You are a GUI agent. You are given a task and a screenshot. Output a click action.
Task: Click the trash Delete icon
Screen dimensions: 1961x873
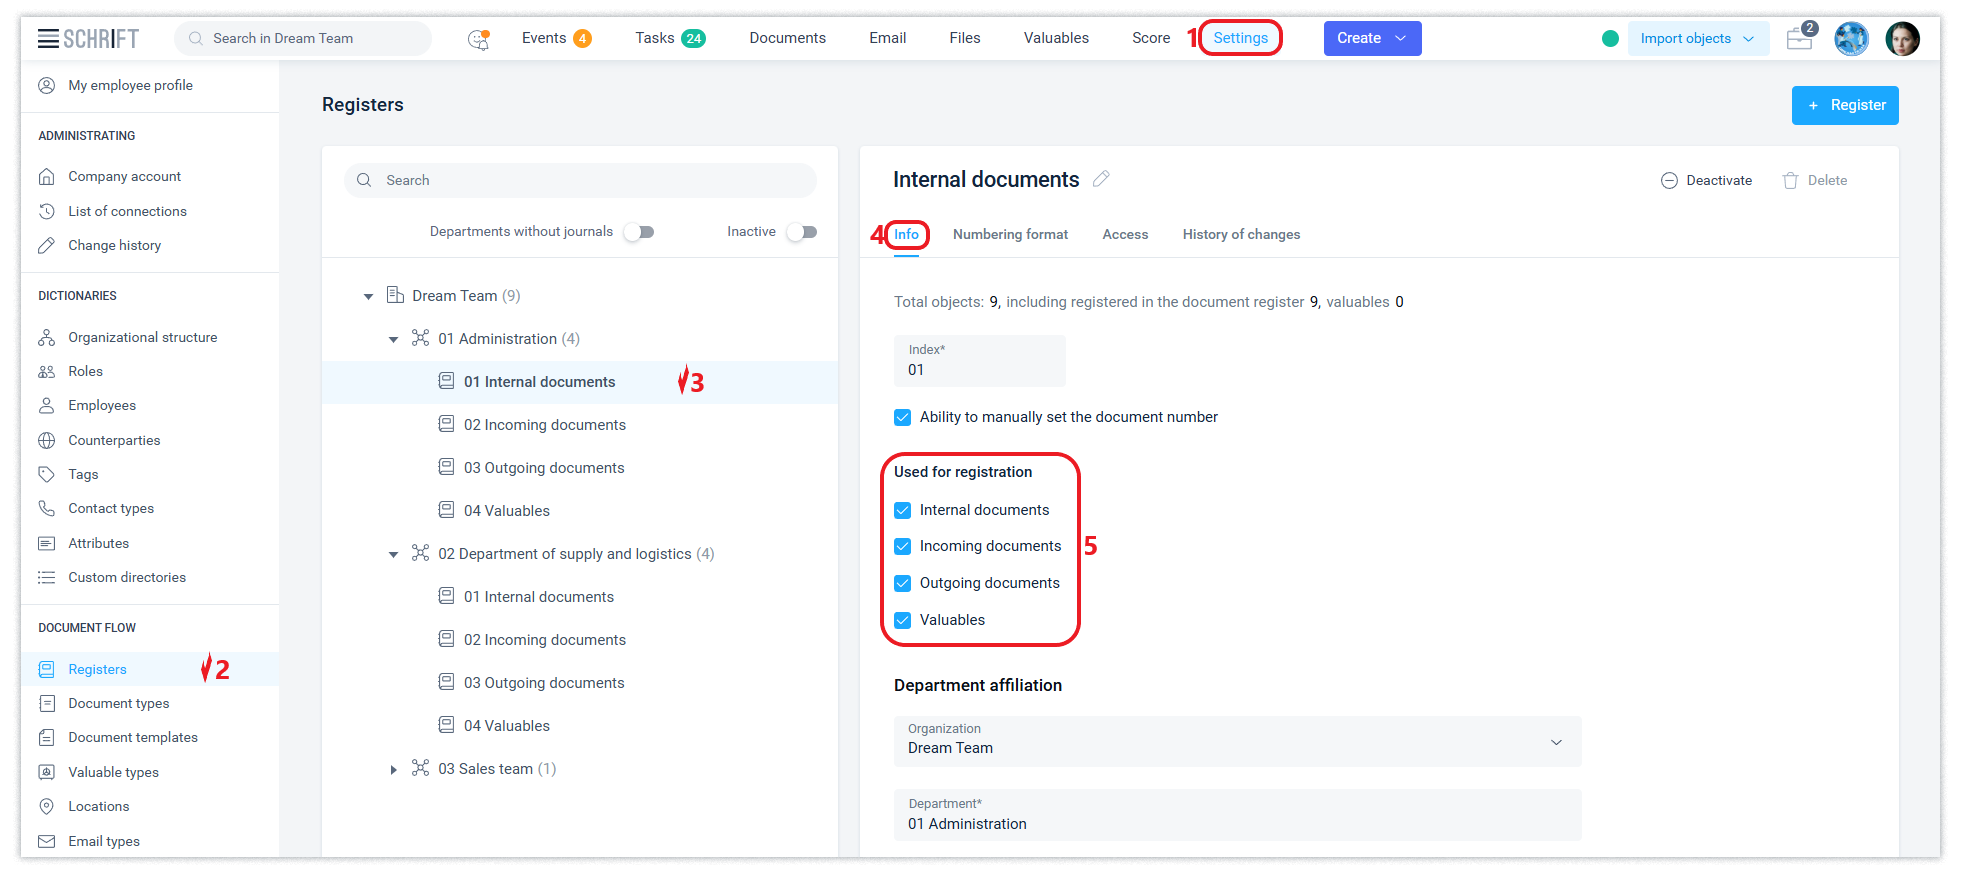1790,181
